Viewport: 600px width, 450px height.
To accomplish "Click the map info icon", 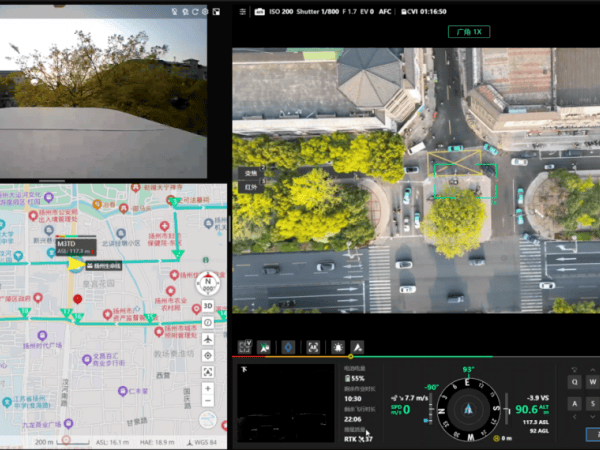I will click(208, 322).
